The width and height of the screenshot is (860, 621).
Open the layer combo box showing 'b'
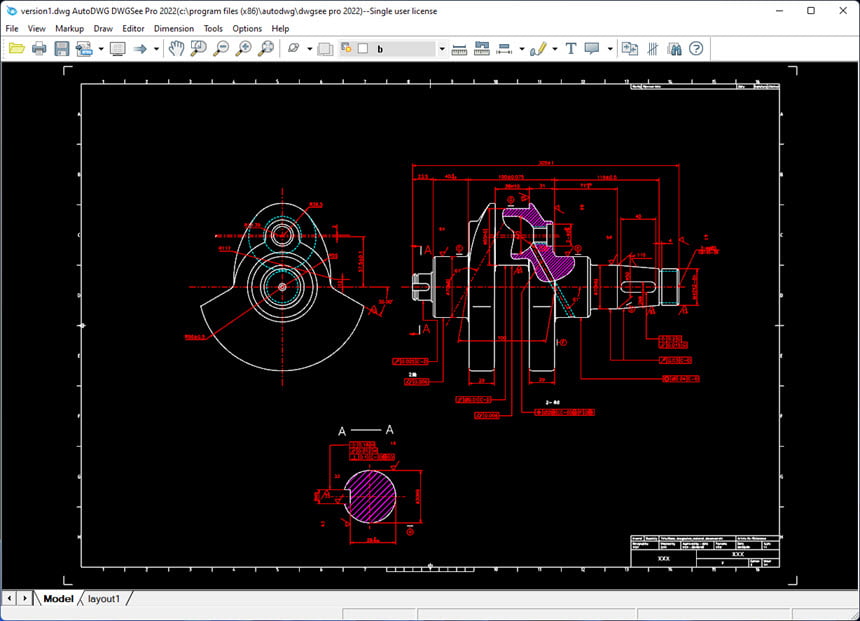pos(393,49)
